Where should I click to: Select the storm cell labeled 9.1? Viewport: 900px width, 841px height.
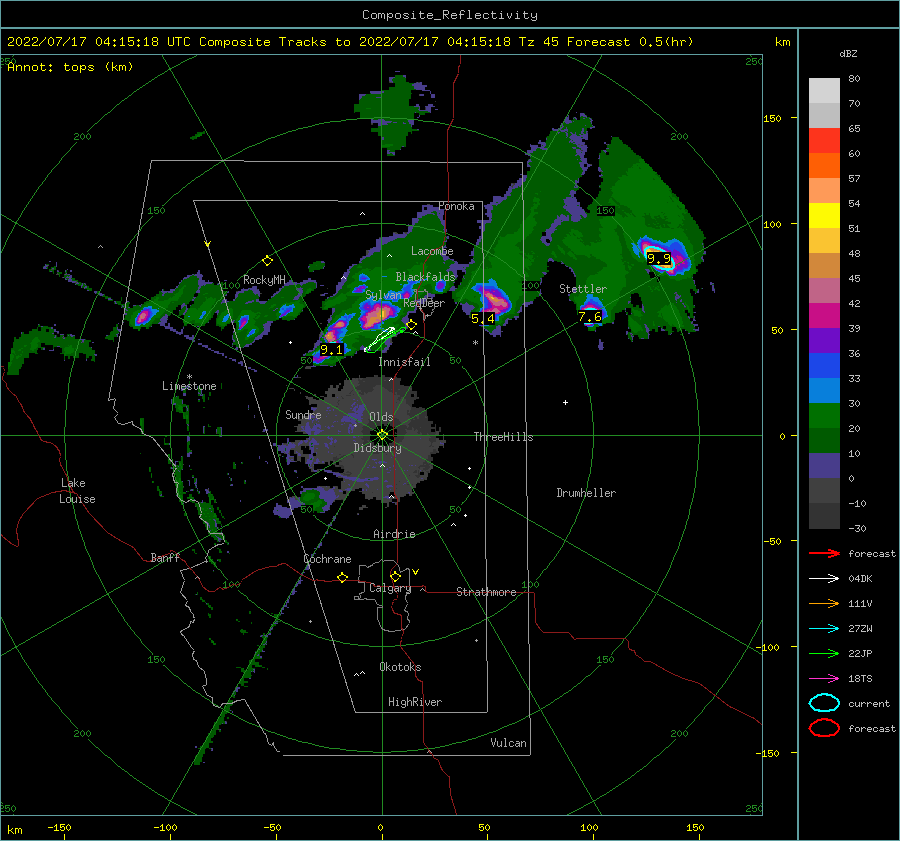coord(331,349)
